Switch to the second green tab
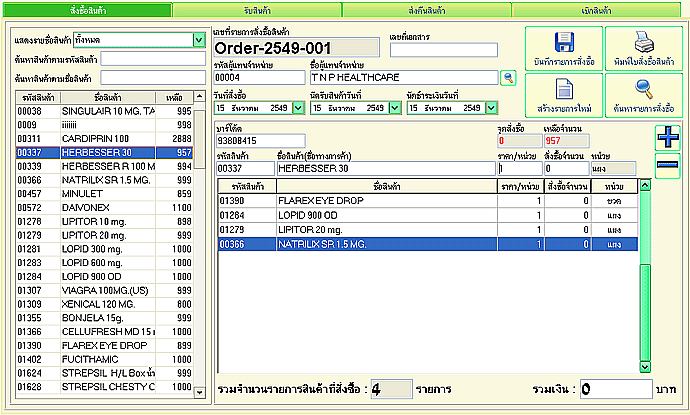This screenshot has width=690, height=415. [257, 11]
